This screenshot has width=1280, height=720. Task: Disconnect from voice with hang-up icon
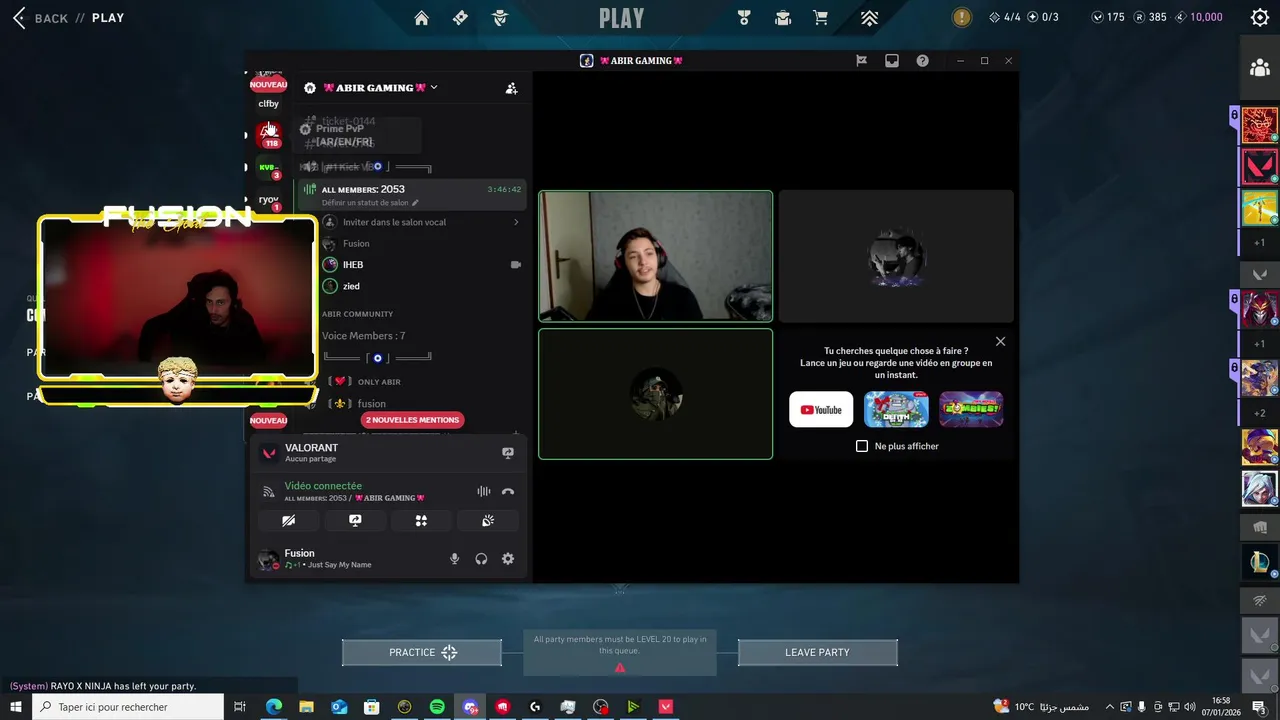click(x=508, y=491)
